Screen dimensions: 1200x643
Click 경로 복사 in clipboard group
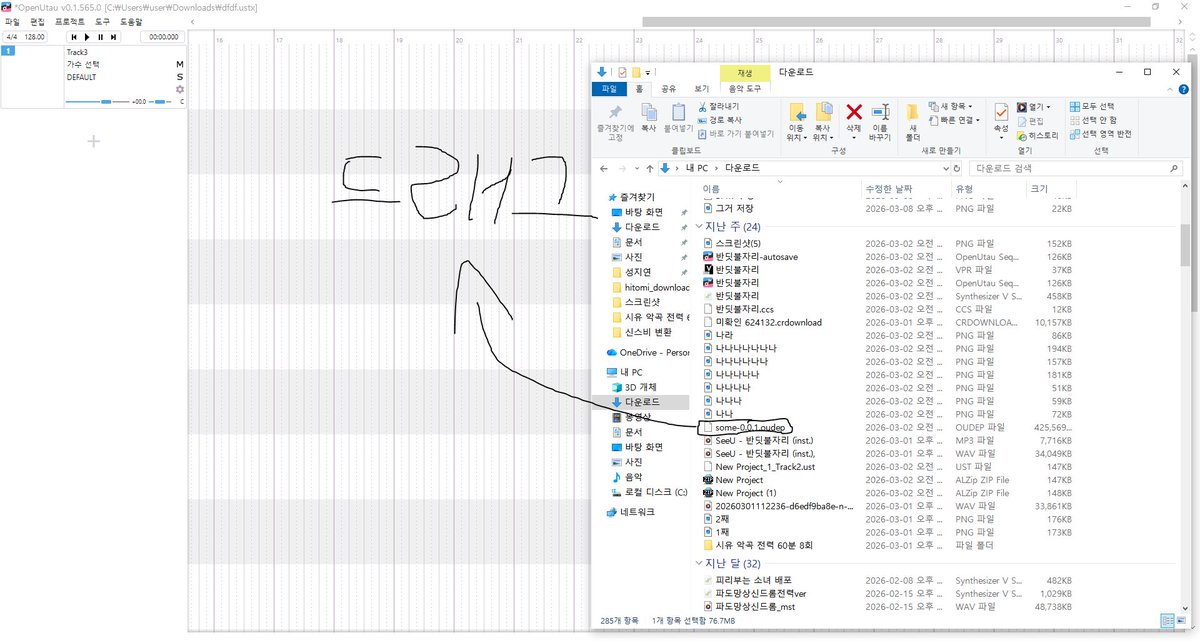[722, 119]
